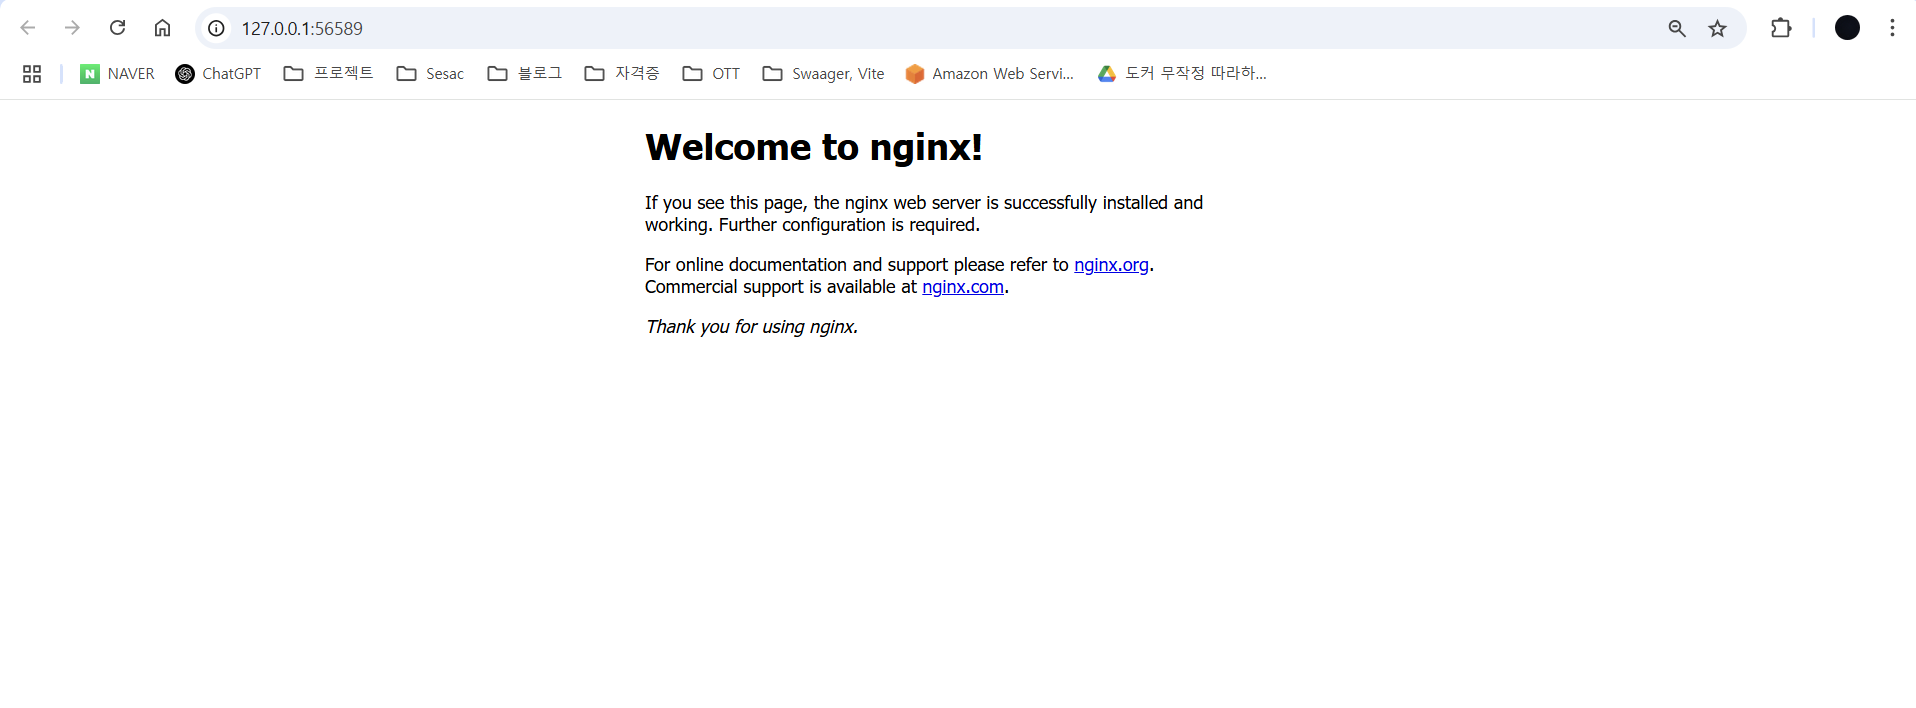Open the profile avatar circle

(x=1847, y=28)
